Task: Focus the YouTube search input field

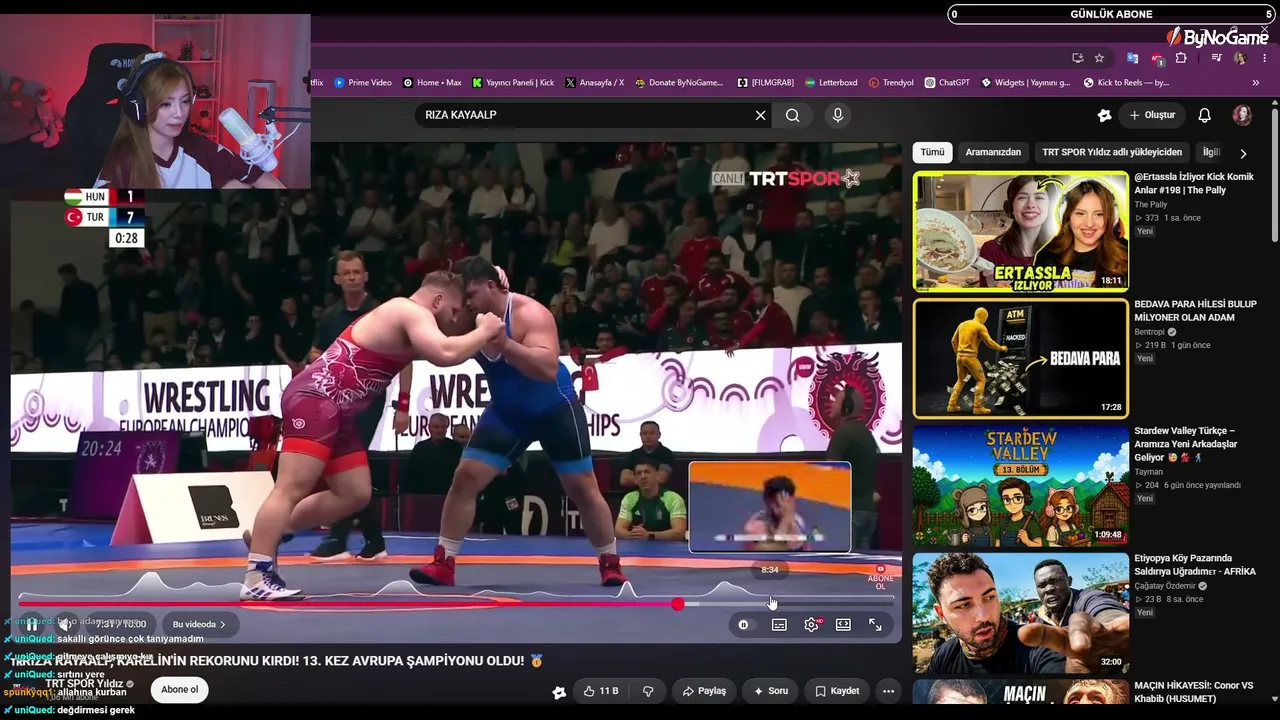Action: point(585,115)
